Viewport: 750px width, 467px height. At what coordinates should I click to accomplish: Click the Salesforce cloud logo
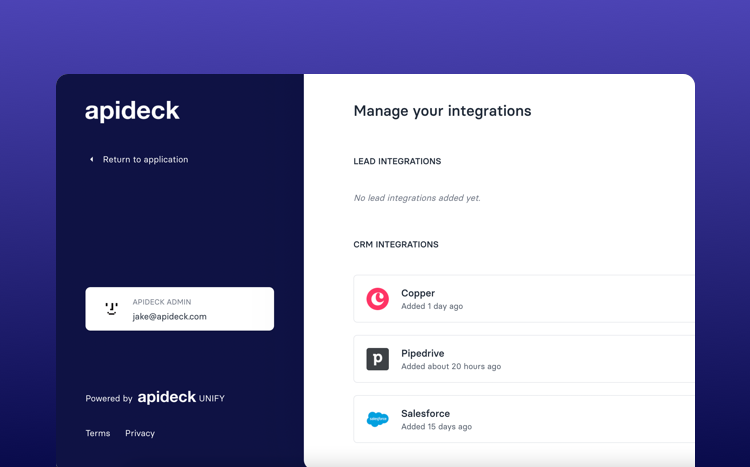[x=377, y=419]
